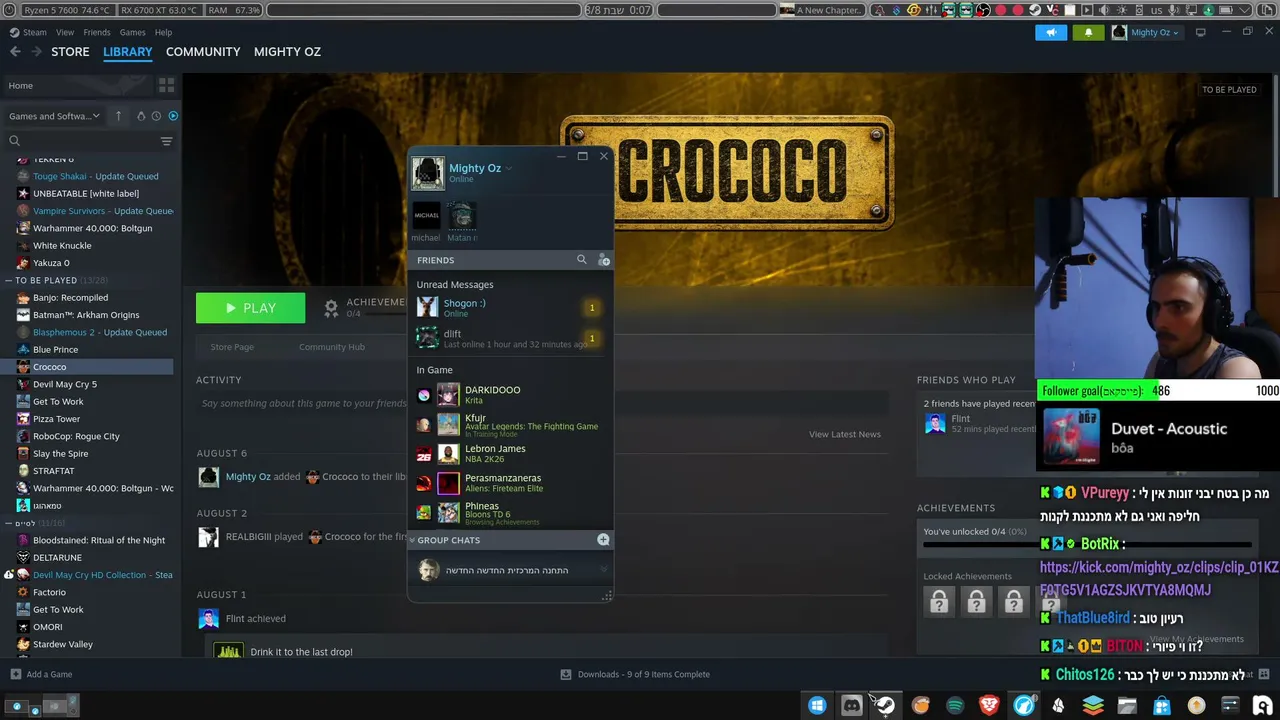1280x720 pixels.
Task: Click Add a Game
Action: click(41, 674)
